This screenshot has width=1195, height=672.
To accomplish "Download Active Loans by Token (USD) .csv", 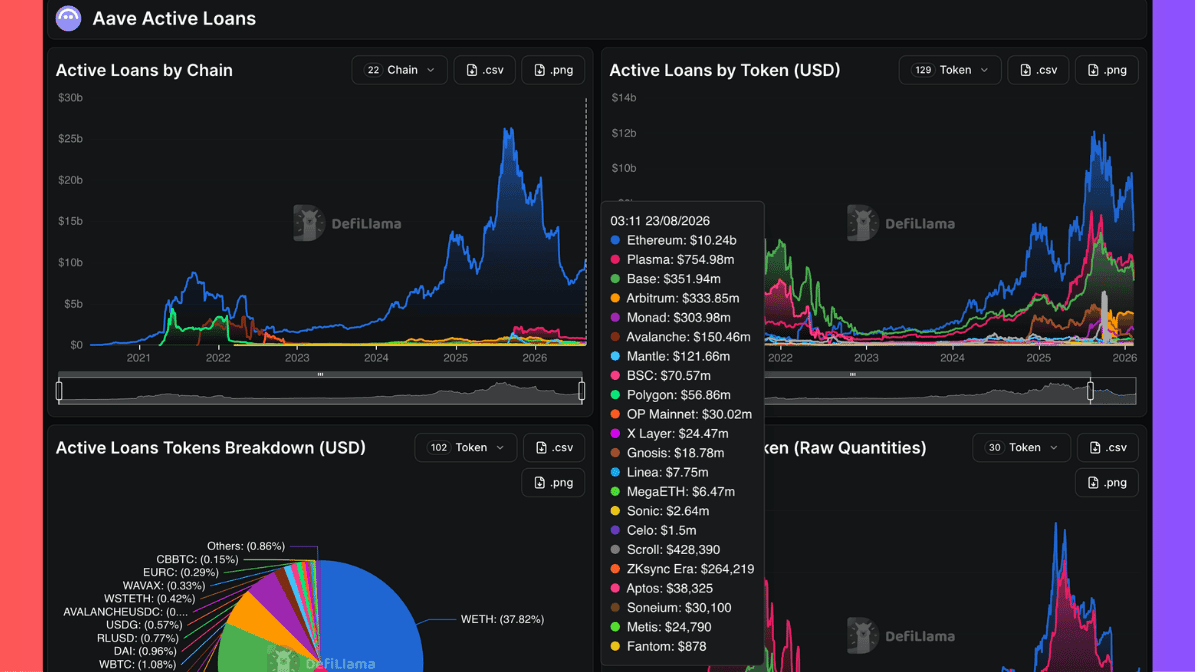I will (x=1038, y=70).
